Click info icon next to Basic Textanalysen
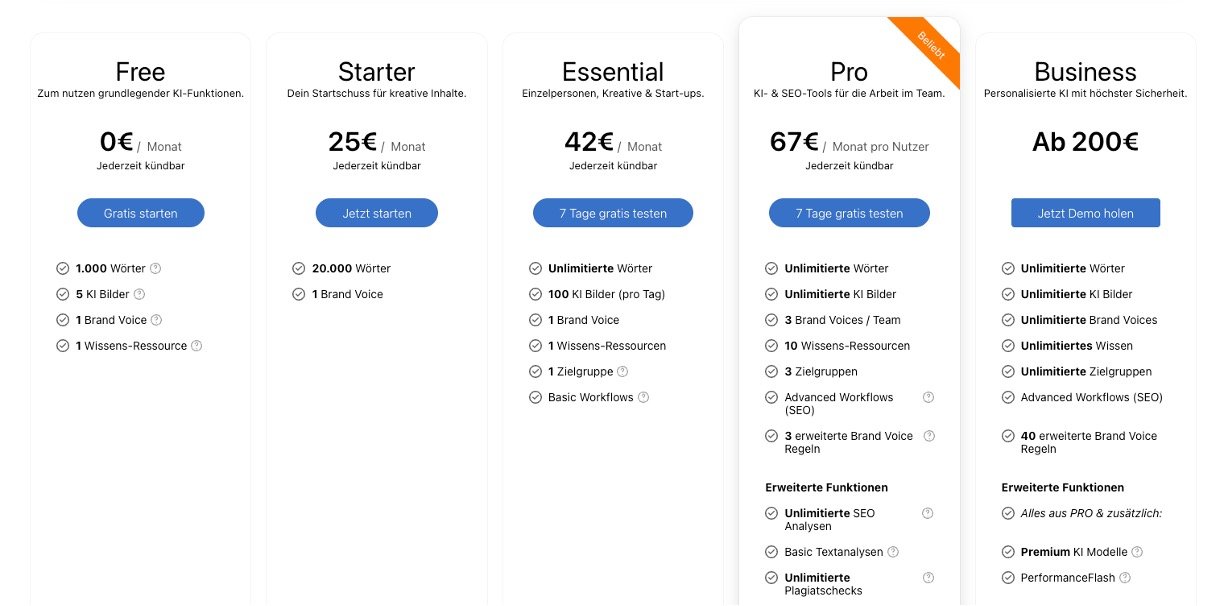This screenshot has height=606, width=1224. 893,552
